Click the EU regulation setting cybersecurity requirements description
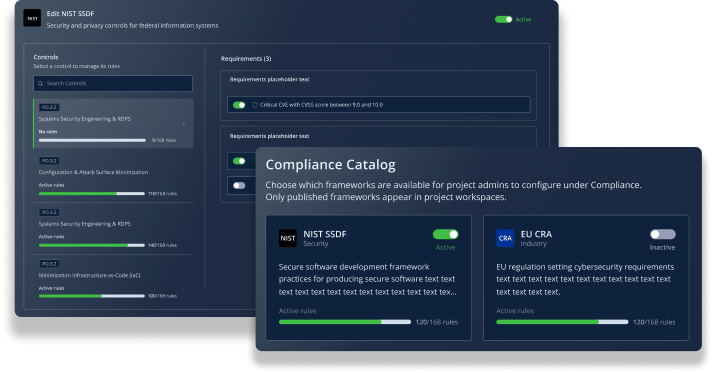Viewport: 713px width, 373px height. pos(585,279)
